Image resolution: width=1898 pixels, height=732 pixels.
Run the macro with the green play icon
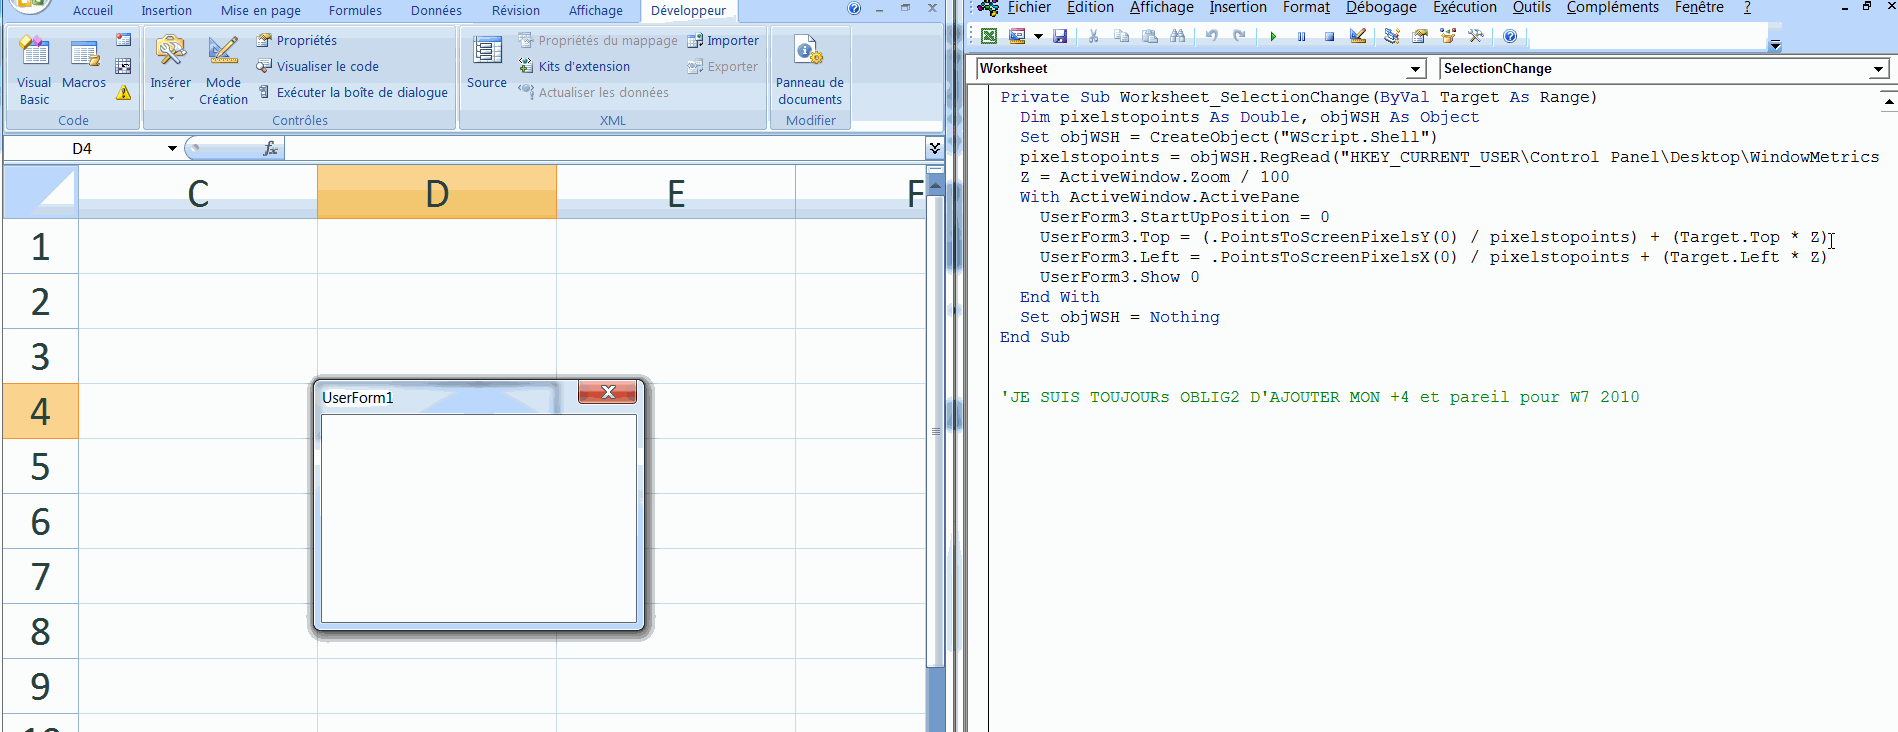pos(1273,36)
